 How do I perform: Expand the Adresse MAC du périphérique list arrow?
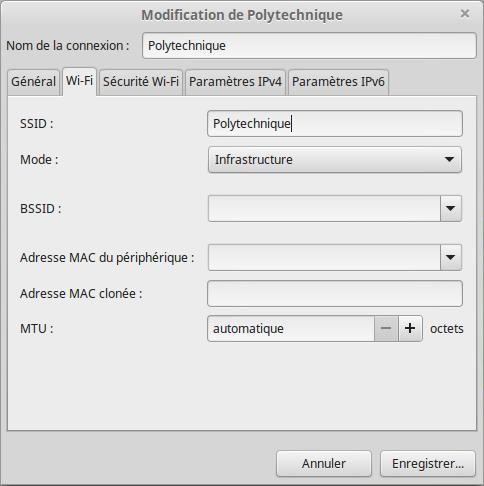451,257
